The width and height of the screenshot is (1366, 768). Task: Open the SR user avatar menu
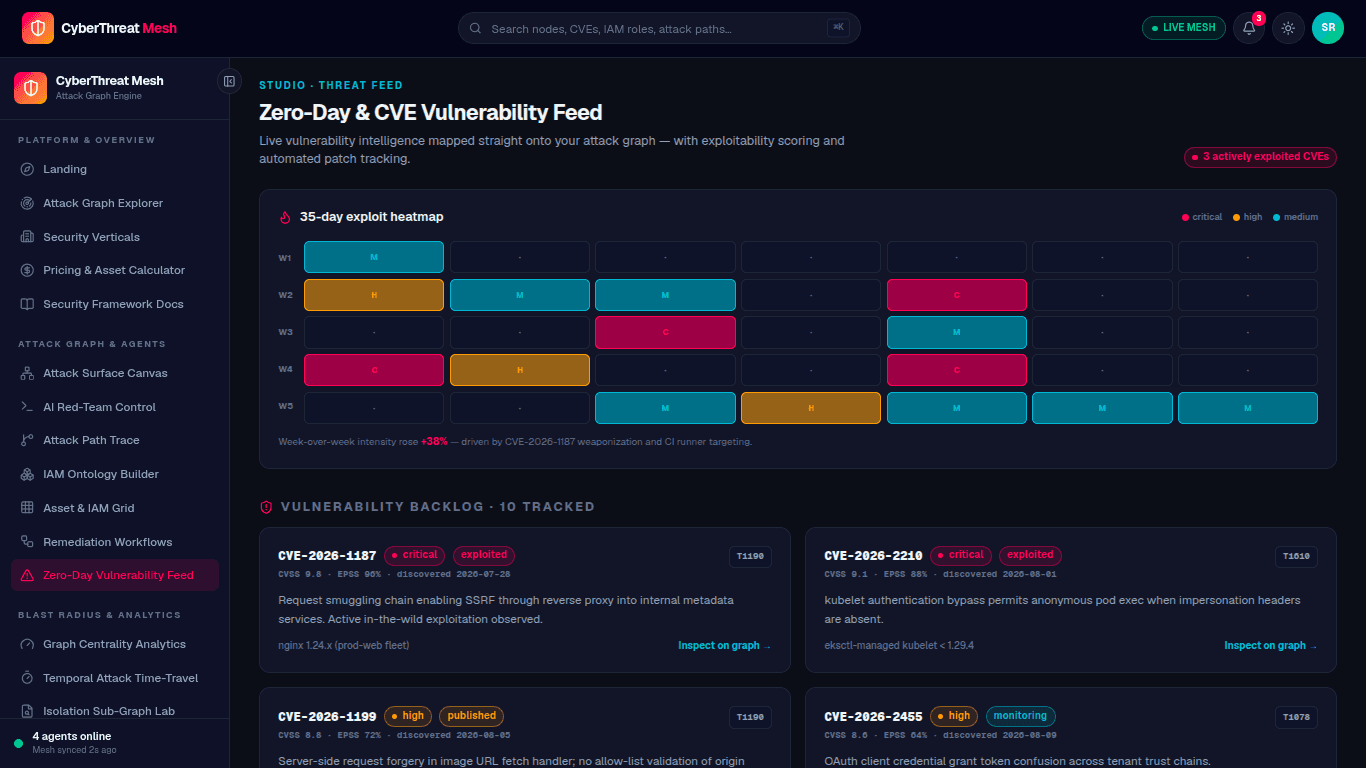point(1328,28)
